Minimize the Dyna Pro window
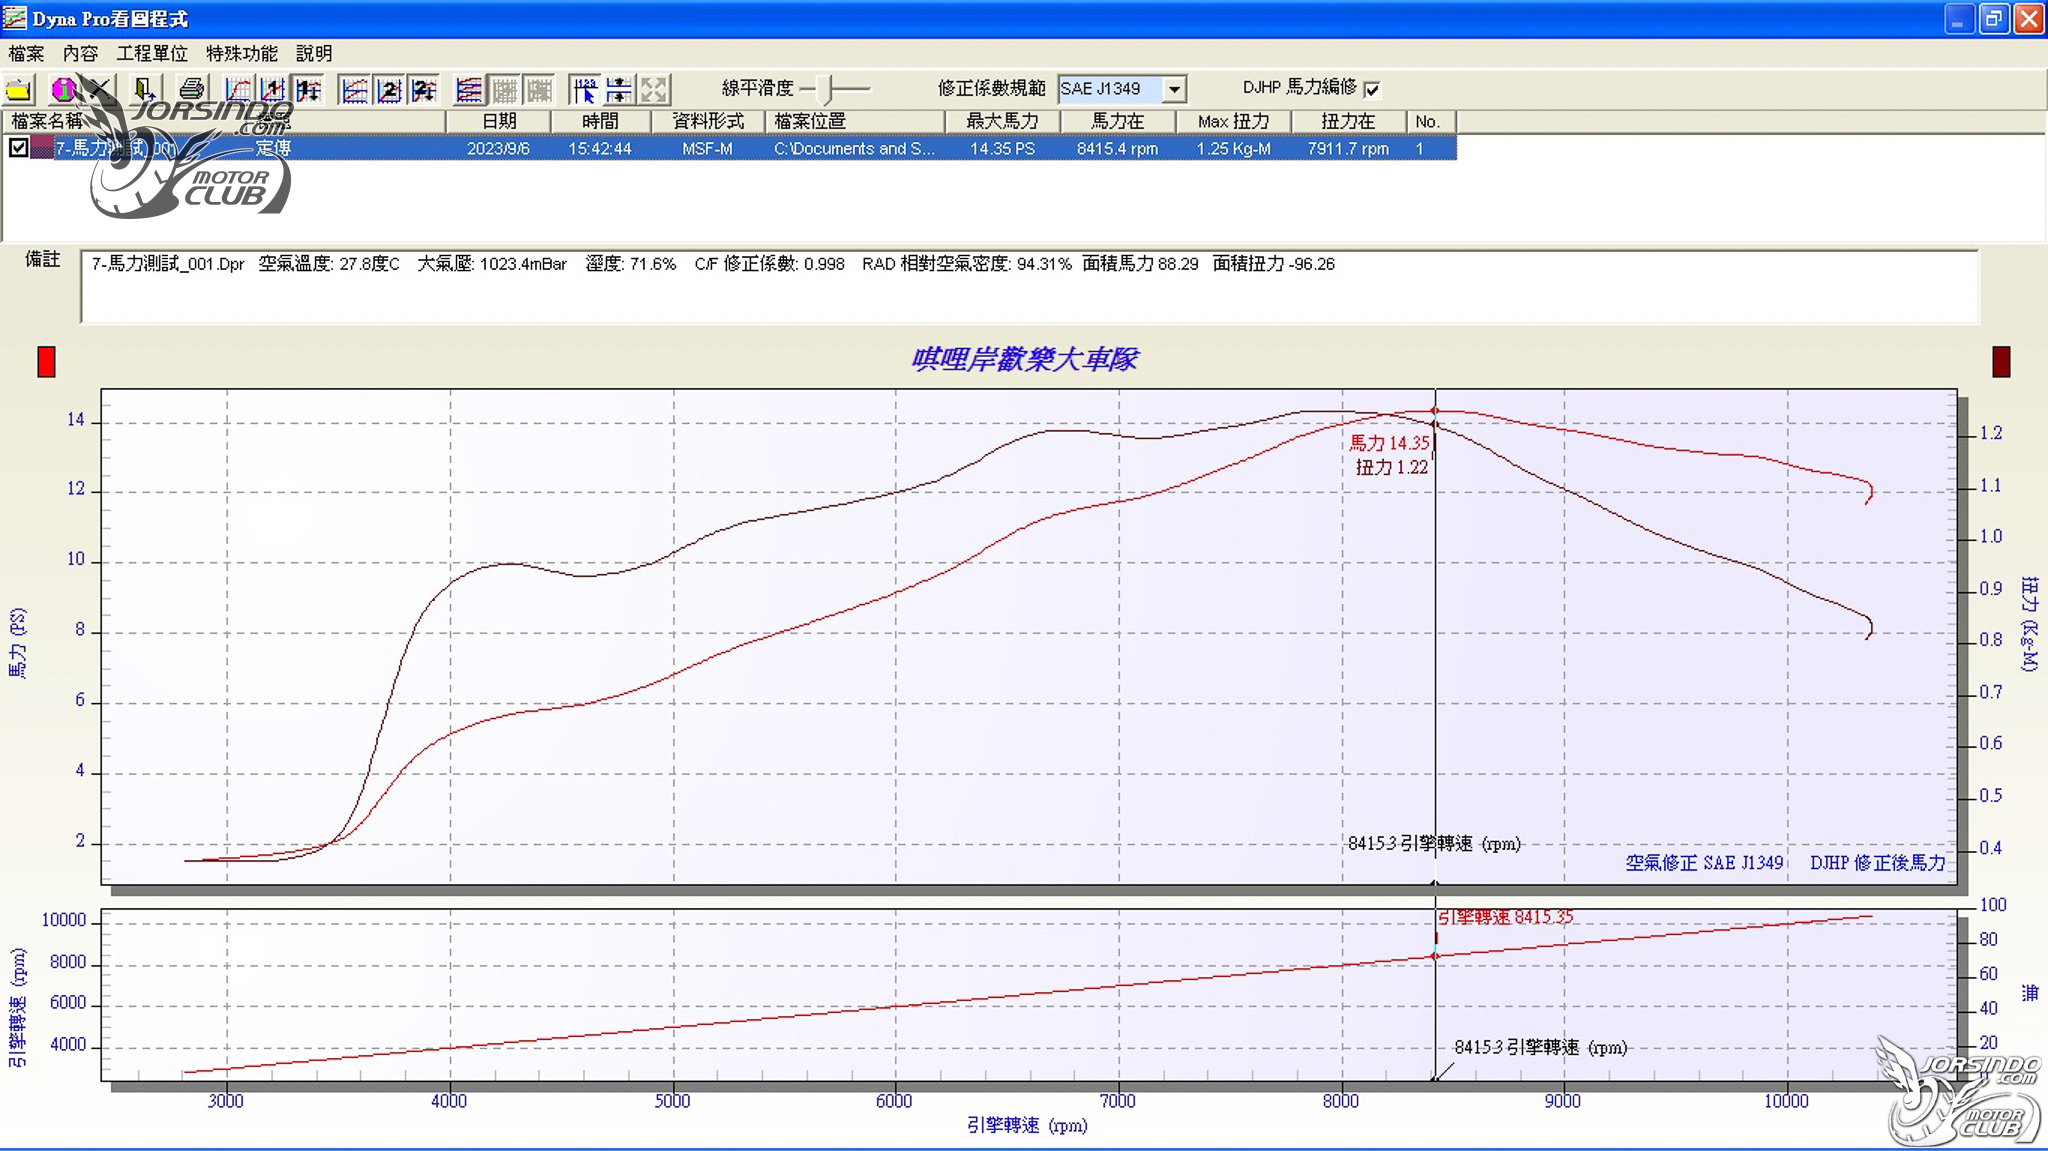 coord(1958,18)
